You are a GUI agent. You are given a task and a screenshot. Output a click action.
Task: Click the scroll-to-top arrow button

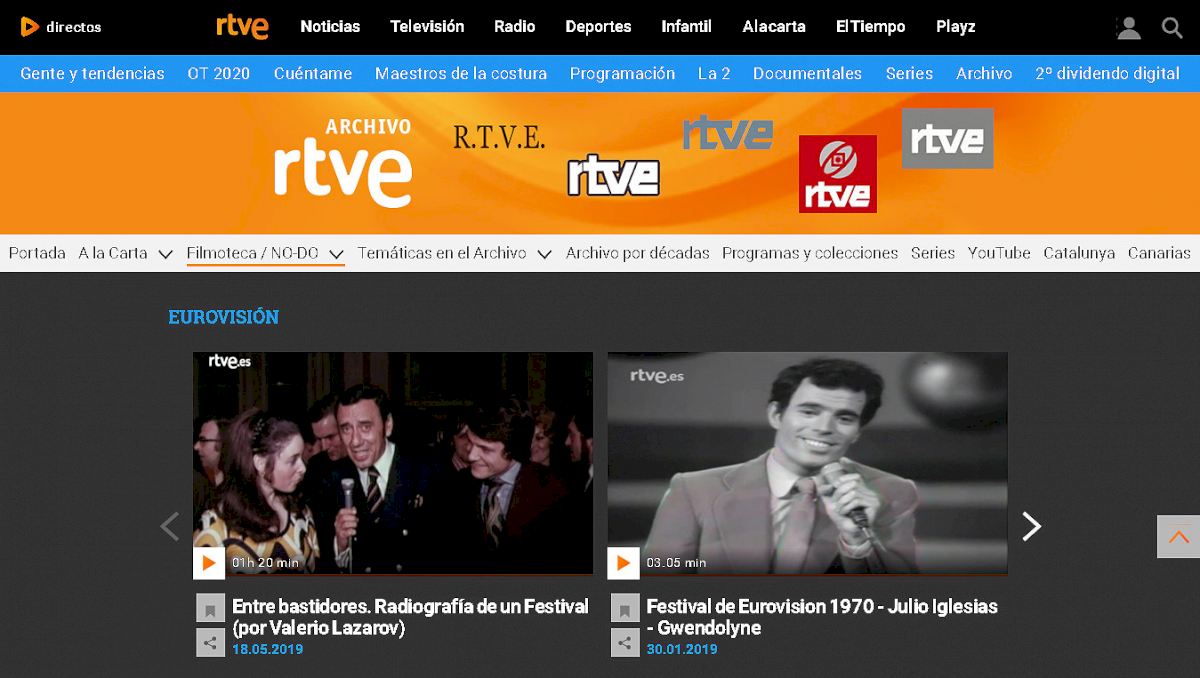tap(1178, 537)
